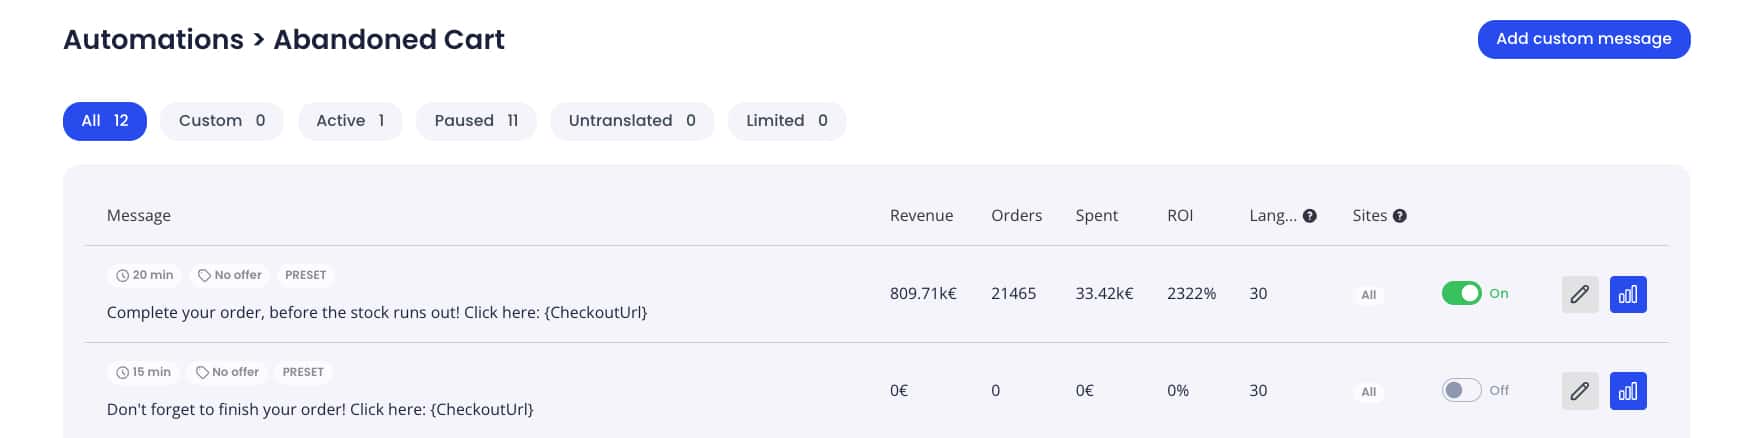1755x438 pixels.
Task: Edit the 15 min message with pencil icon
Action: [x=1580, y=391]
